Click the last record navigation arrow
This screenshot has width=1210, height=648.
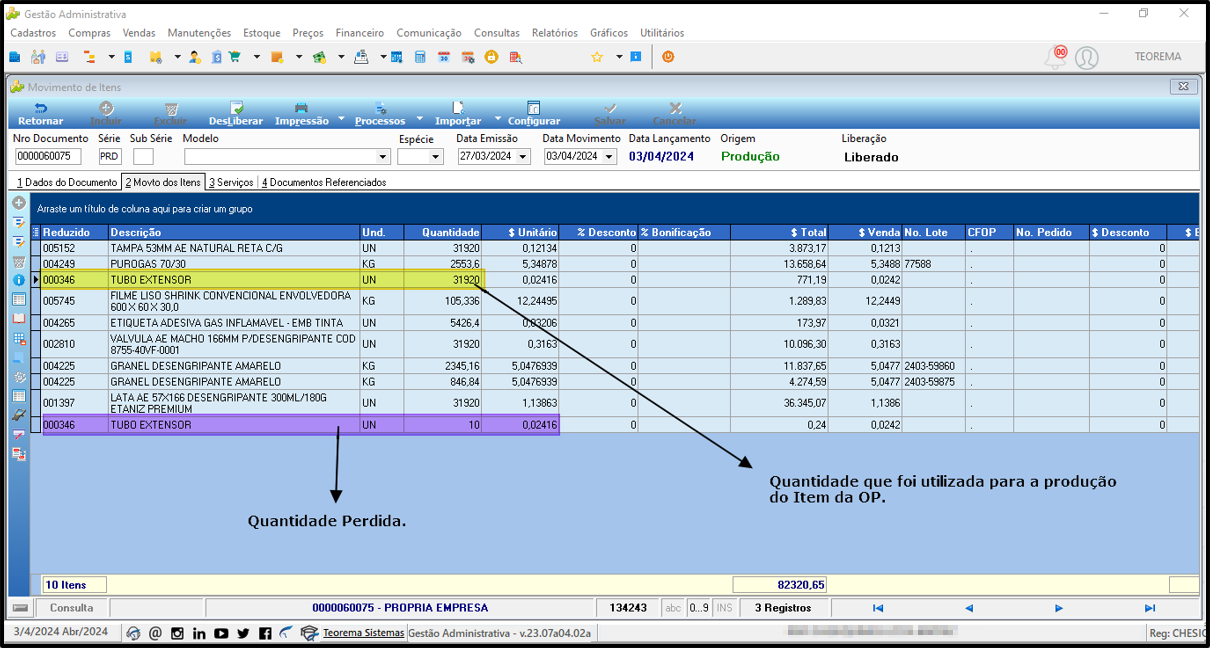(x=1150, y=608)
